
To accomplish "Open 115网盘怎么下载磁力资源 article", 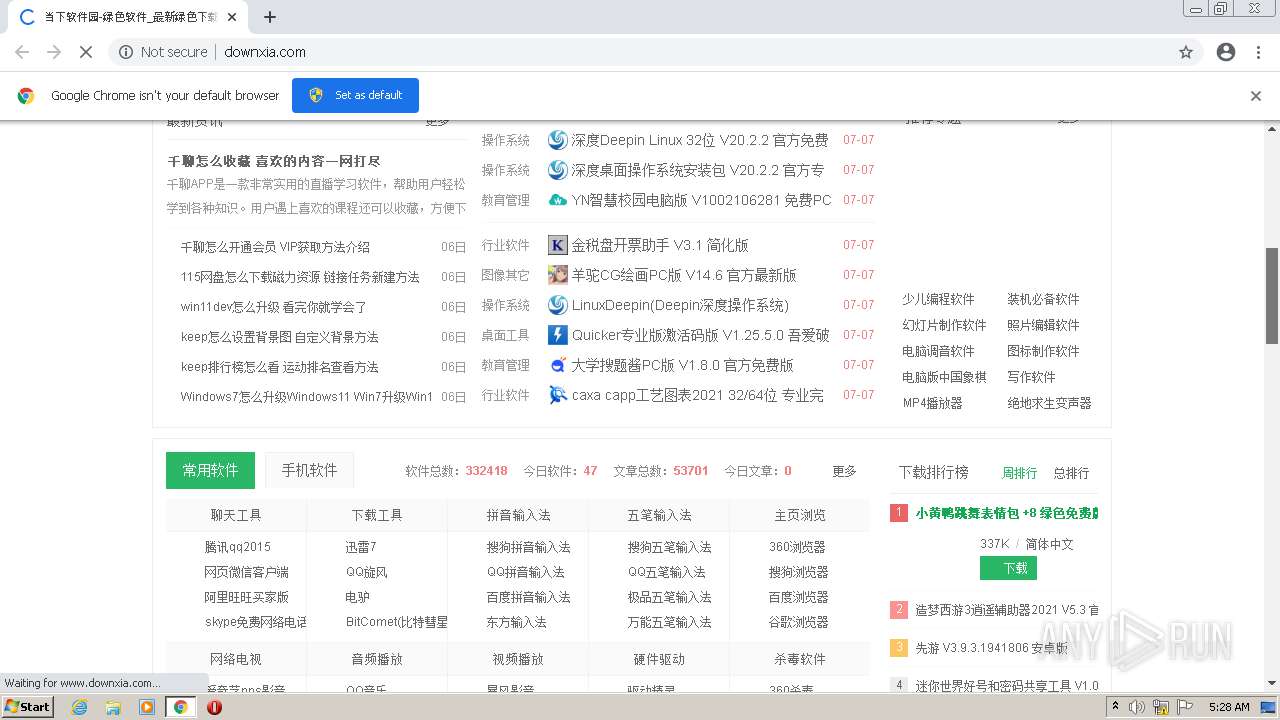I will click(300, 277).
